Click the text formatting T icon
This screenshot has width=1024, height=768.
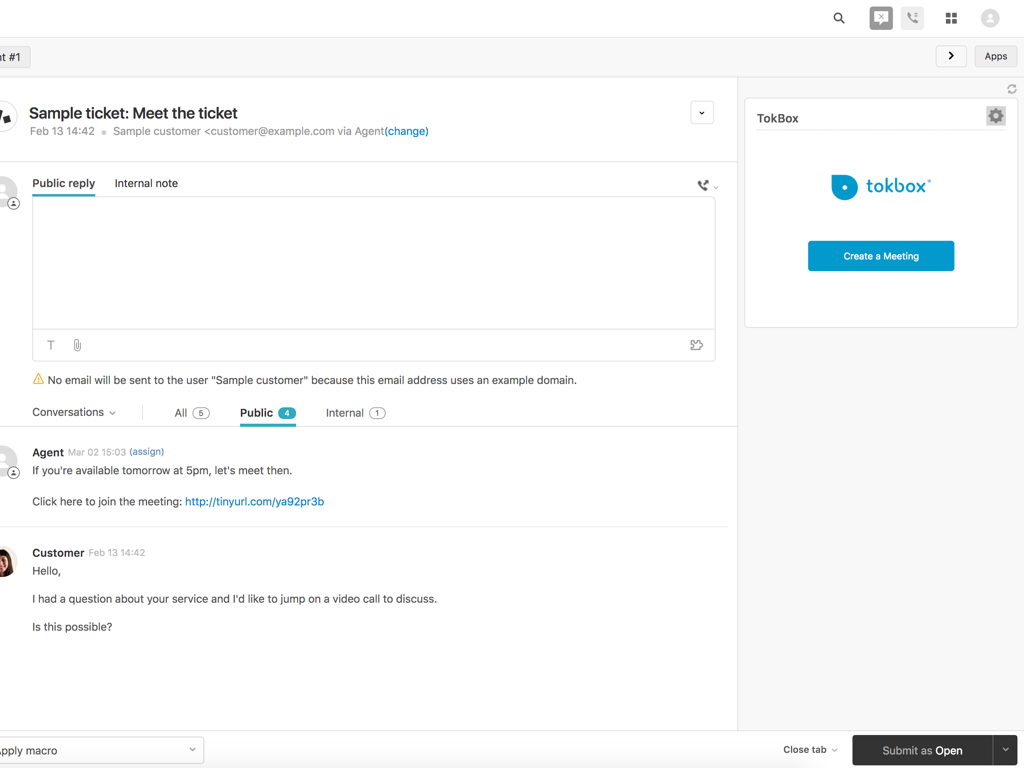click(50, 345)
